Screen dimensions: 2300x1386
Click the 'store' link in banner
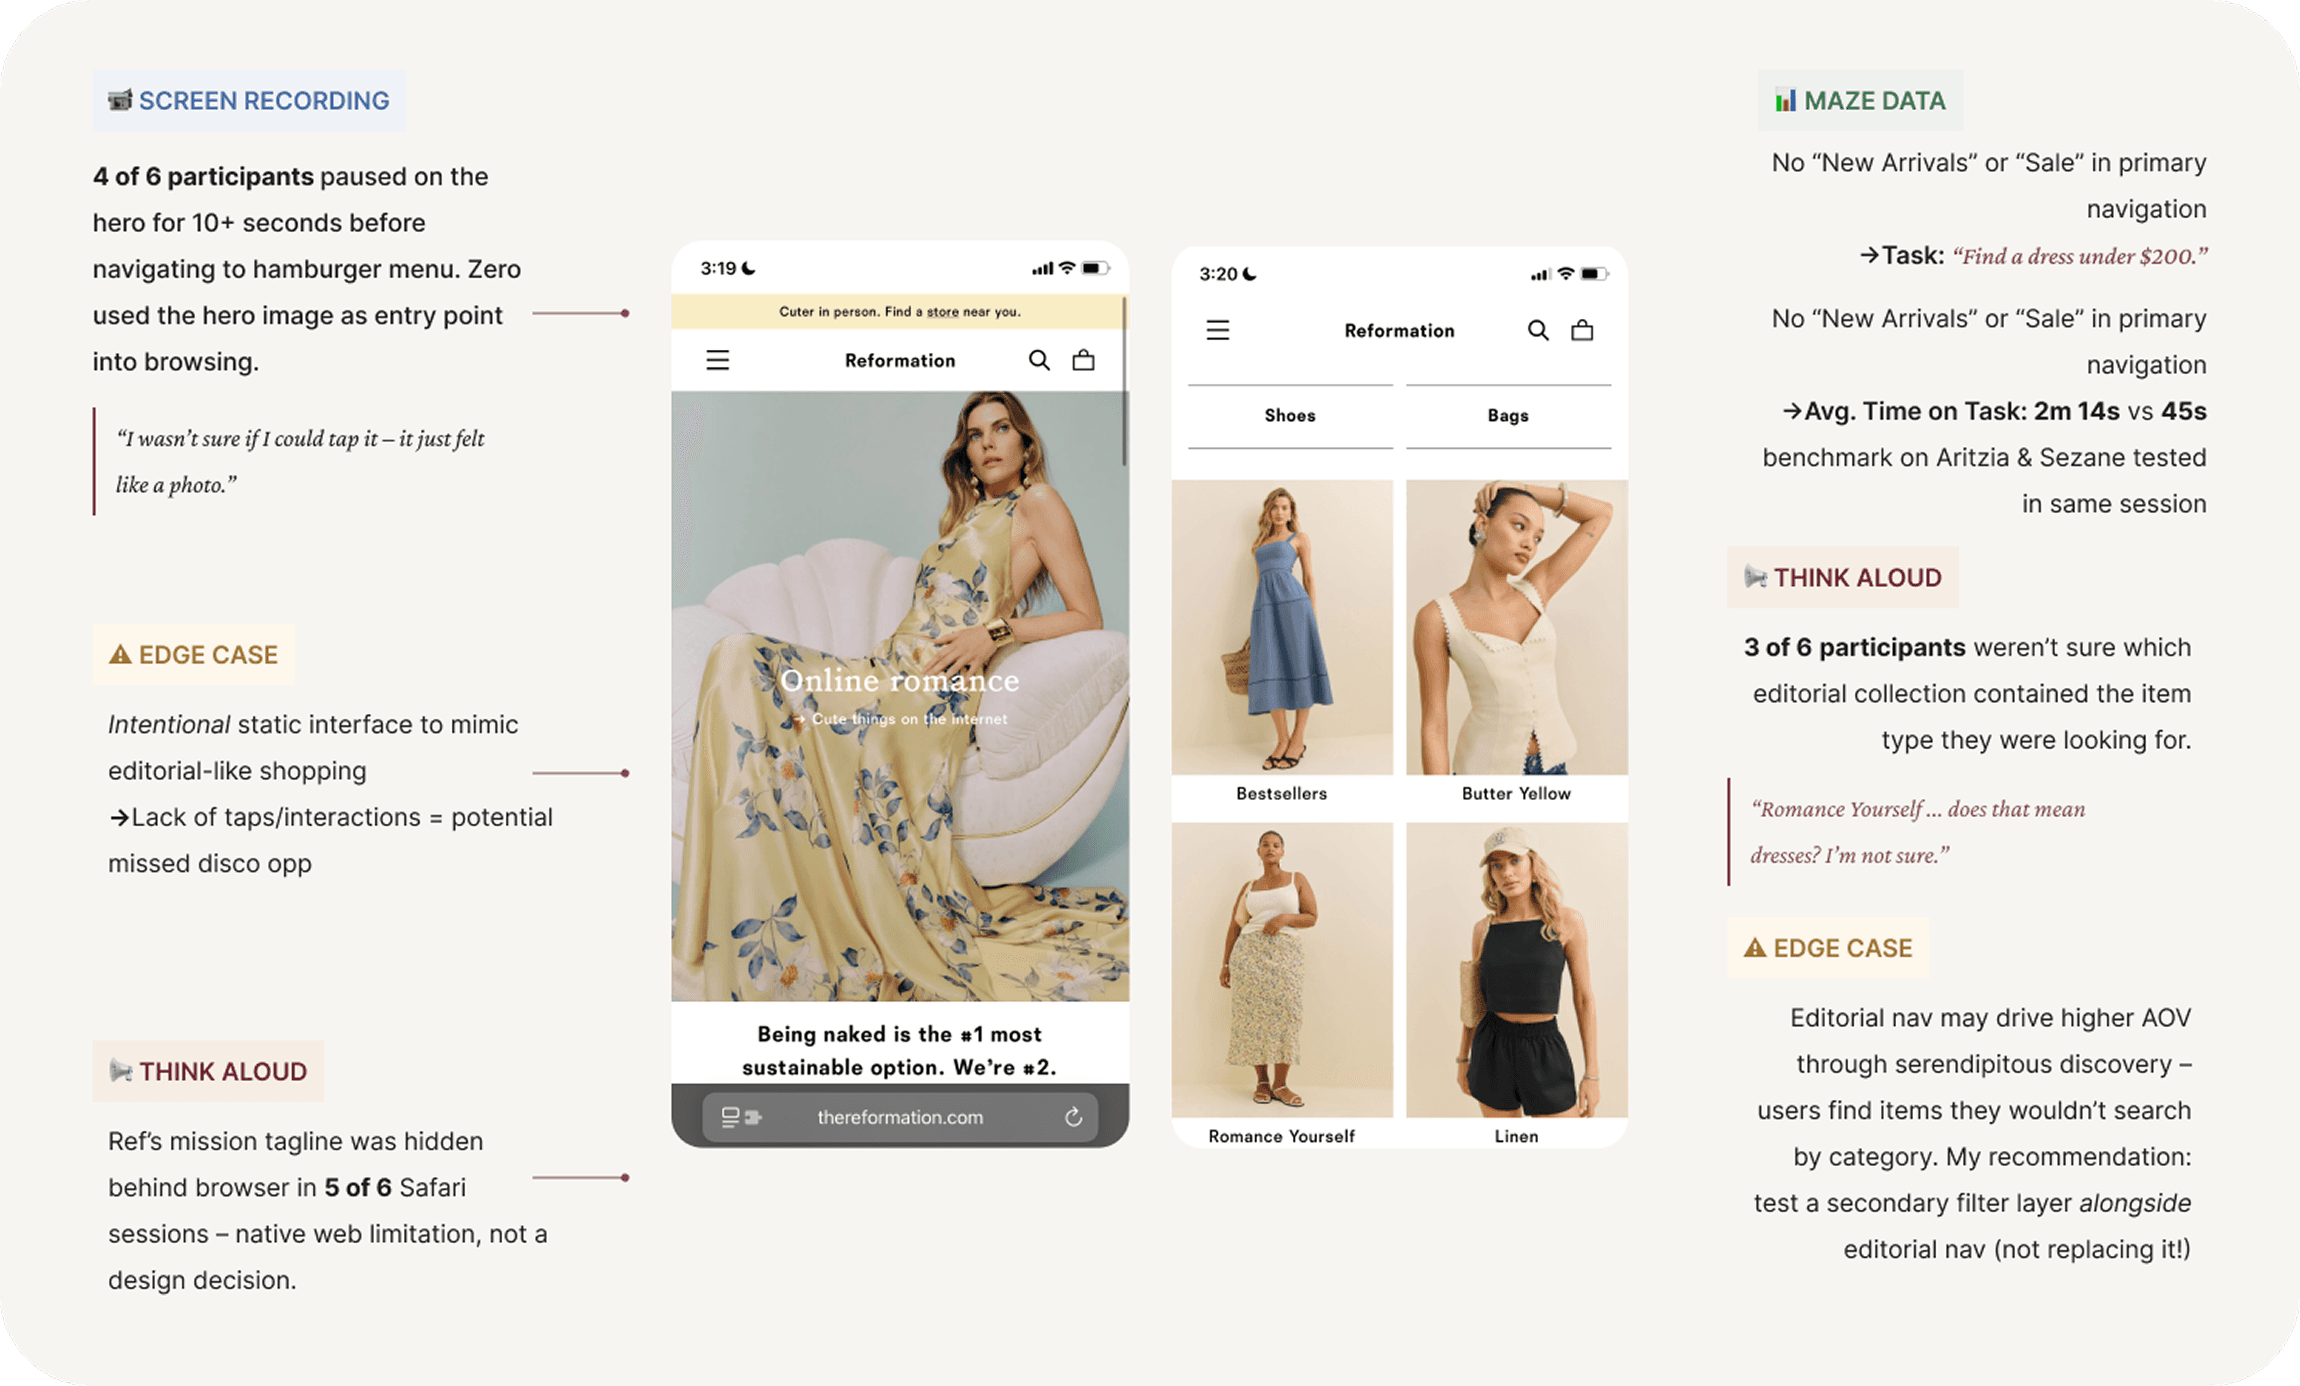(942, 312)
